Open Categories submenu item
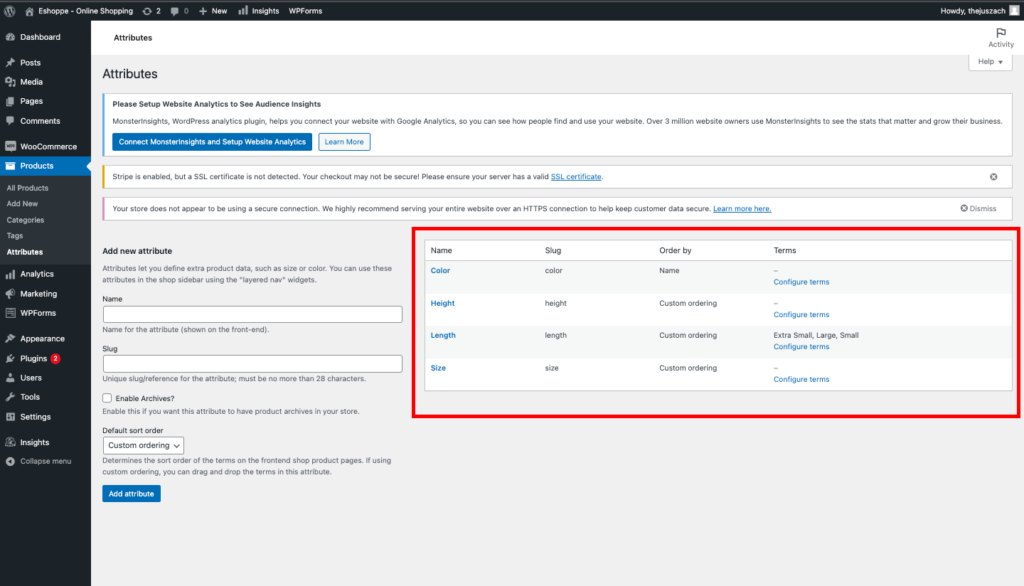The image size is (1024, 586). coord(25,220)
